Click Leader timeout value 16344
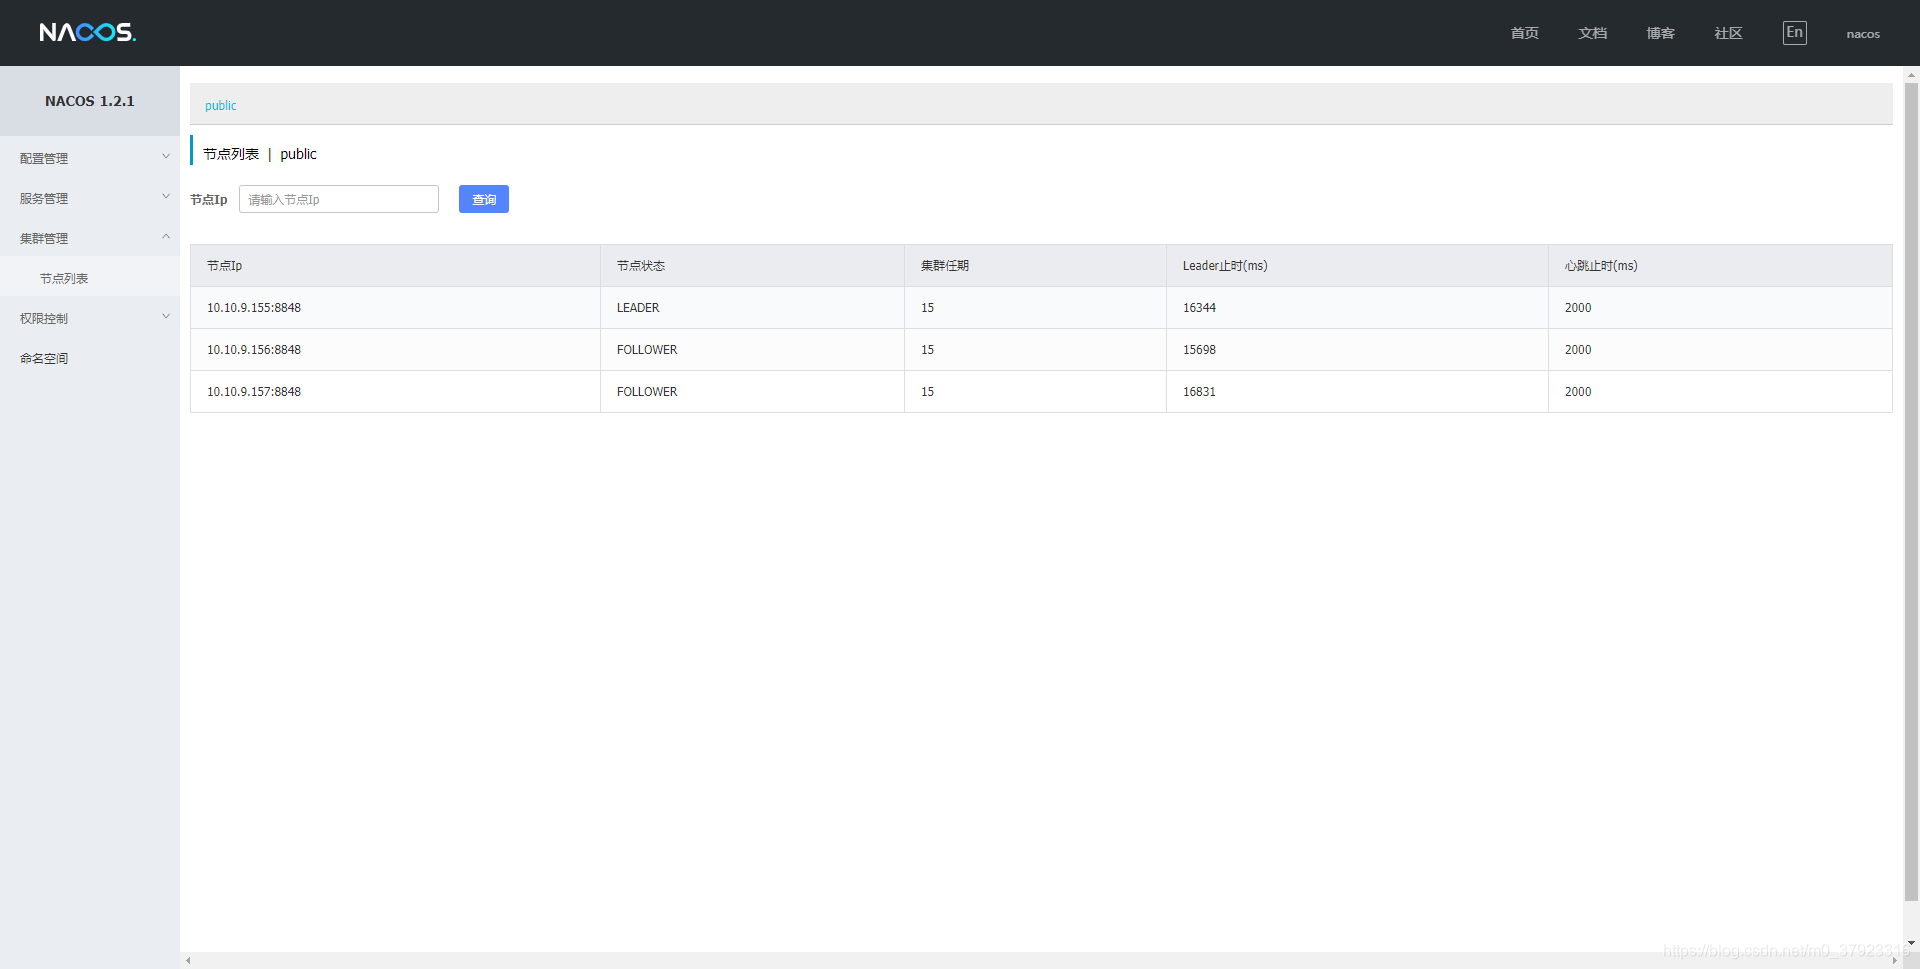Screen dimensions: 1920x969 pos(1199,308)
